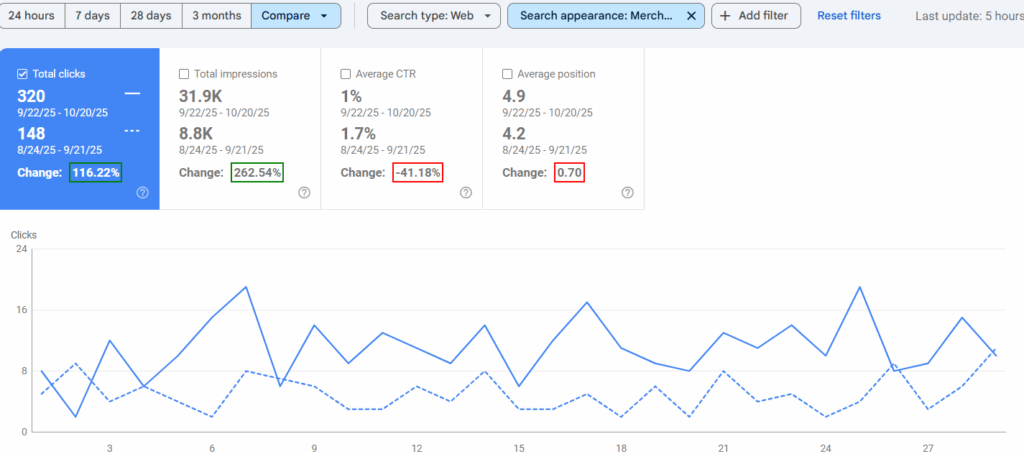Click solid line legend icon in Total clicks
This screenshot has height=454, width=1024.
pos(132,93)
